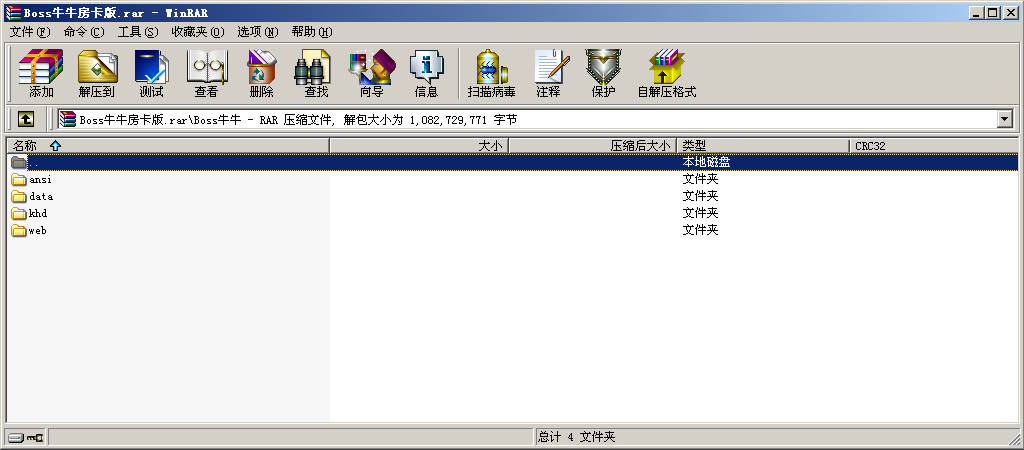Go up one level with arrow button
The width and height of the screenshot is (1024, 450).
point(25,119)
